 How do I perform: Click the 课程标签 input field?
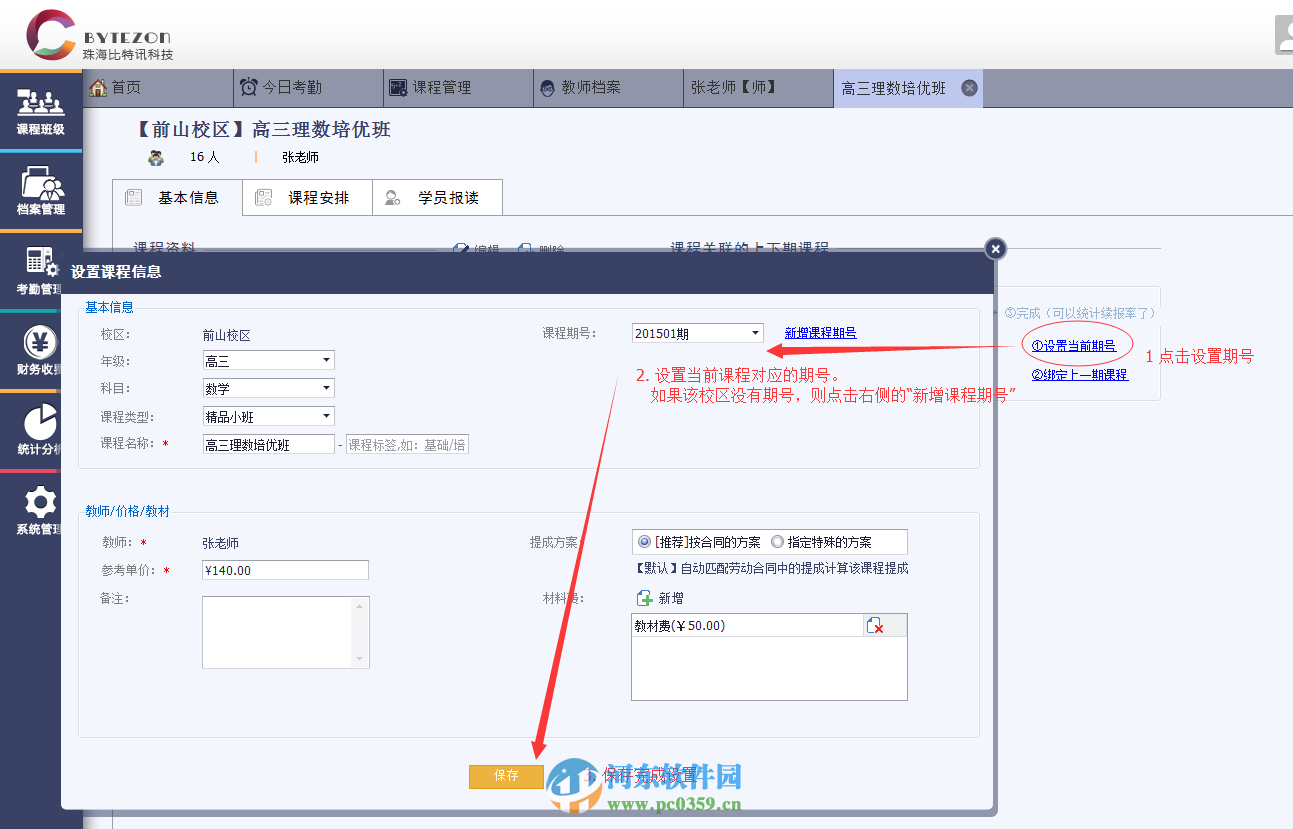407,445
